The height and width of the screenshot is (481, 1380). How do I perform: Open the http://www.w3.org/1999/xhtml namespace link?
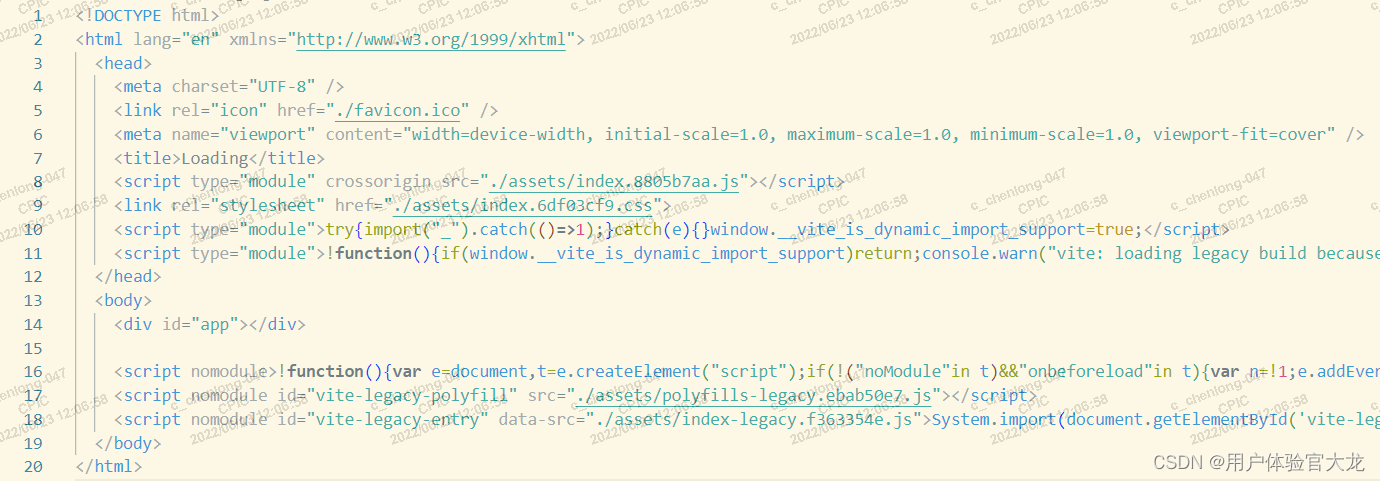click(431, 40)
